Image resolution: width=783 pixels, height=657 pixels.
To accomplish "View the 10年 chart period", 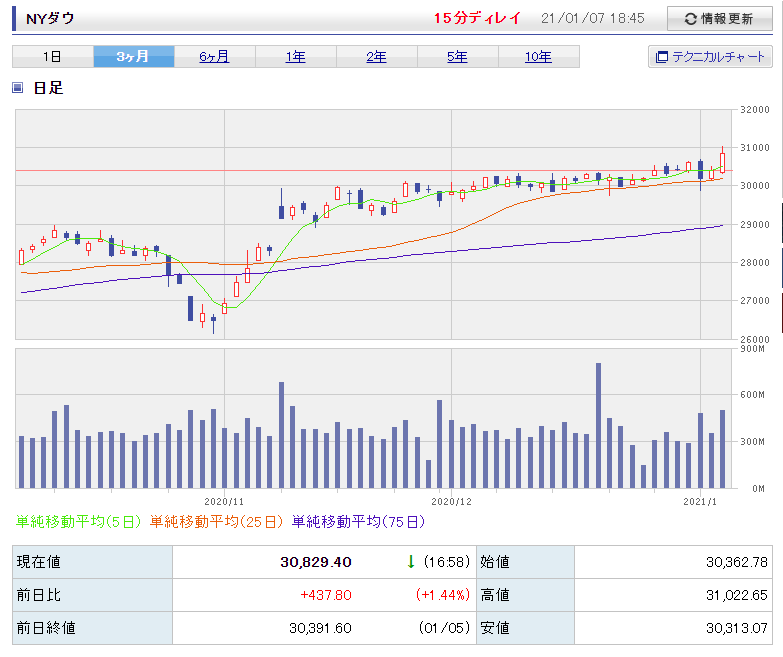I will coord(538,57).
